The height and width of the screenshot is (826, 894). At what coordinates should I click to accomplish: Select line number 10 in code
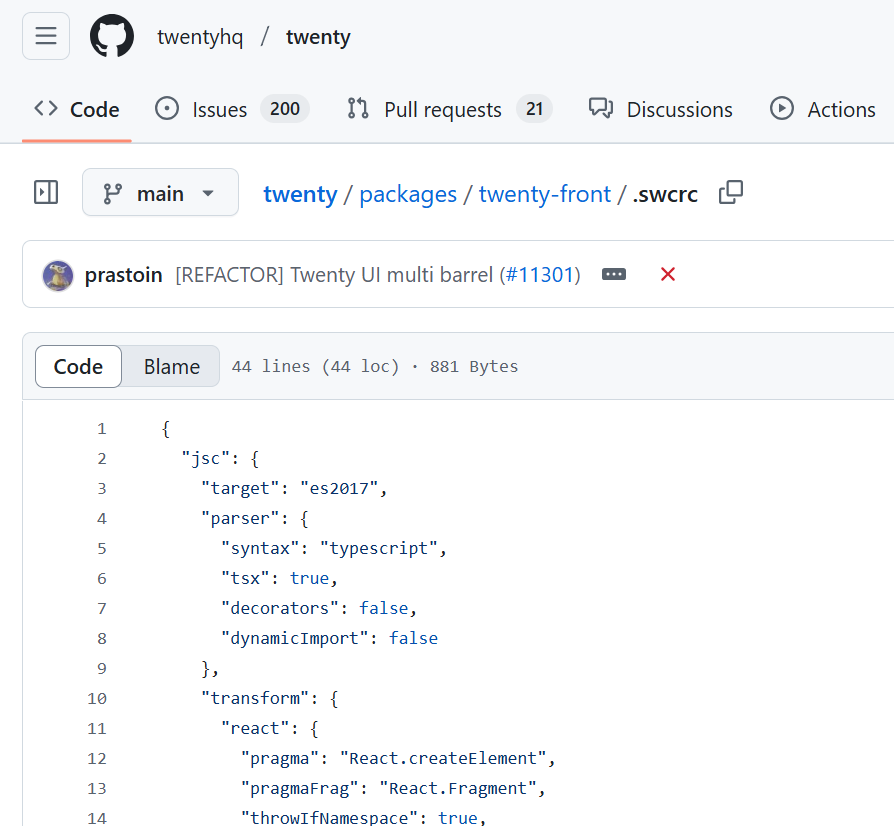coord(97,698)
